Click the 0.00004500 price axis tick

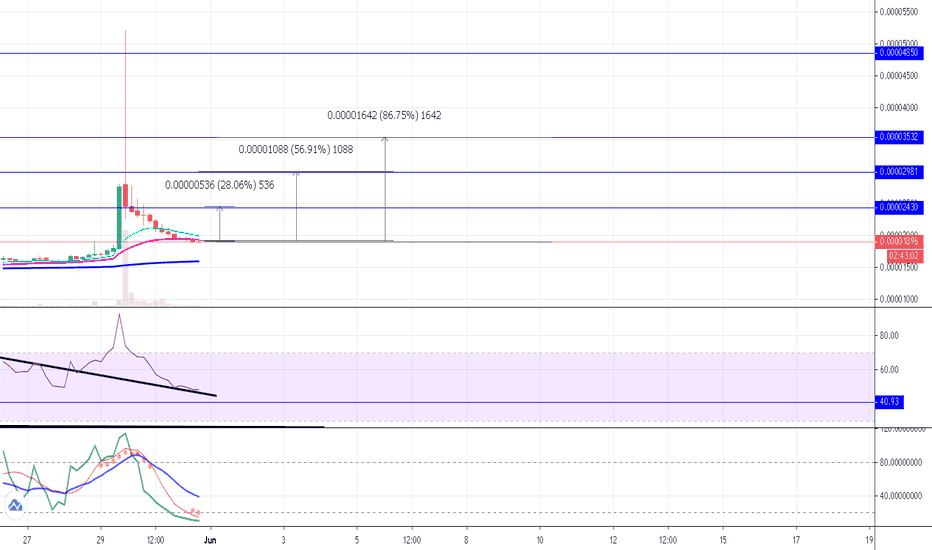pyautogui.click(x=899, y=76)
